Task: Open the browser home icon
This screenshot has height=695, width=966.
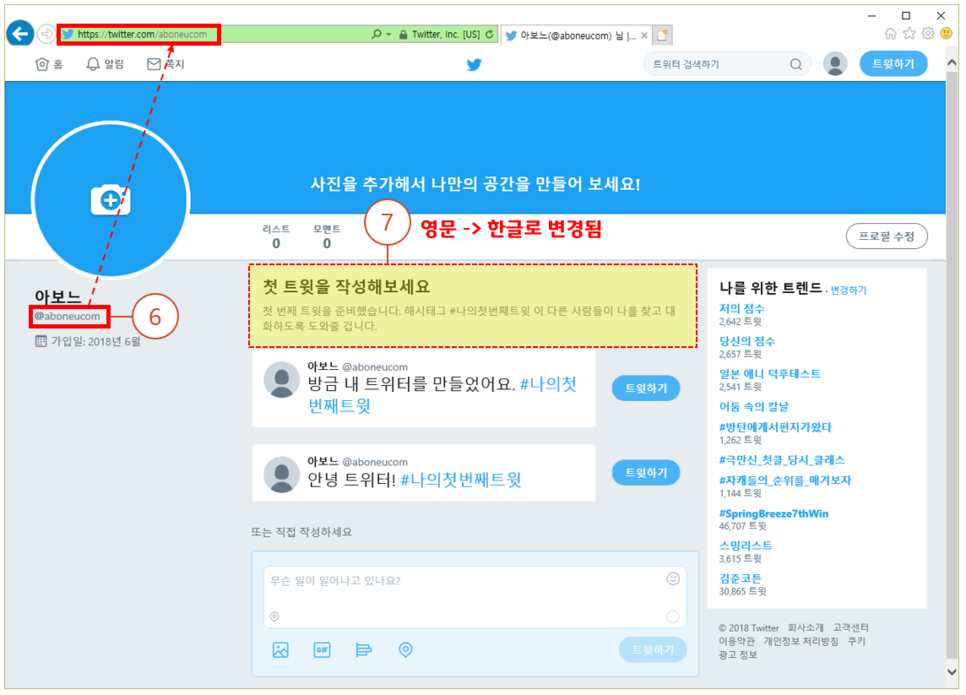Action: tap(890, 34)
